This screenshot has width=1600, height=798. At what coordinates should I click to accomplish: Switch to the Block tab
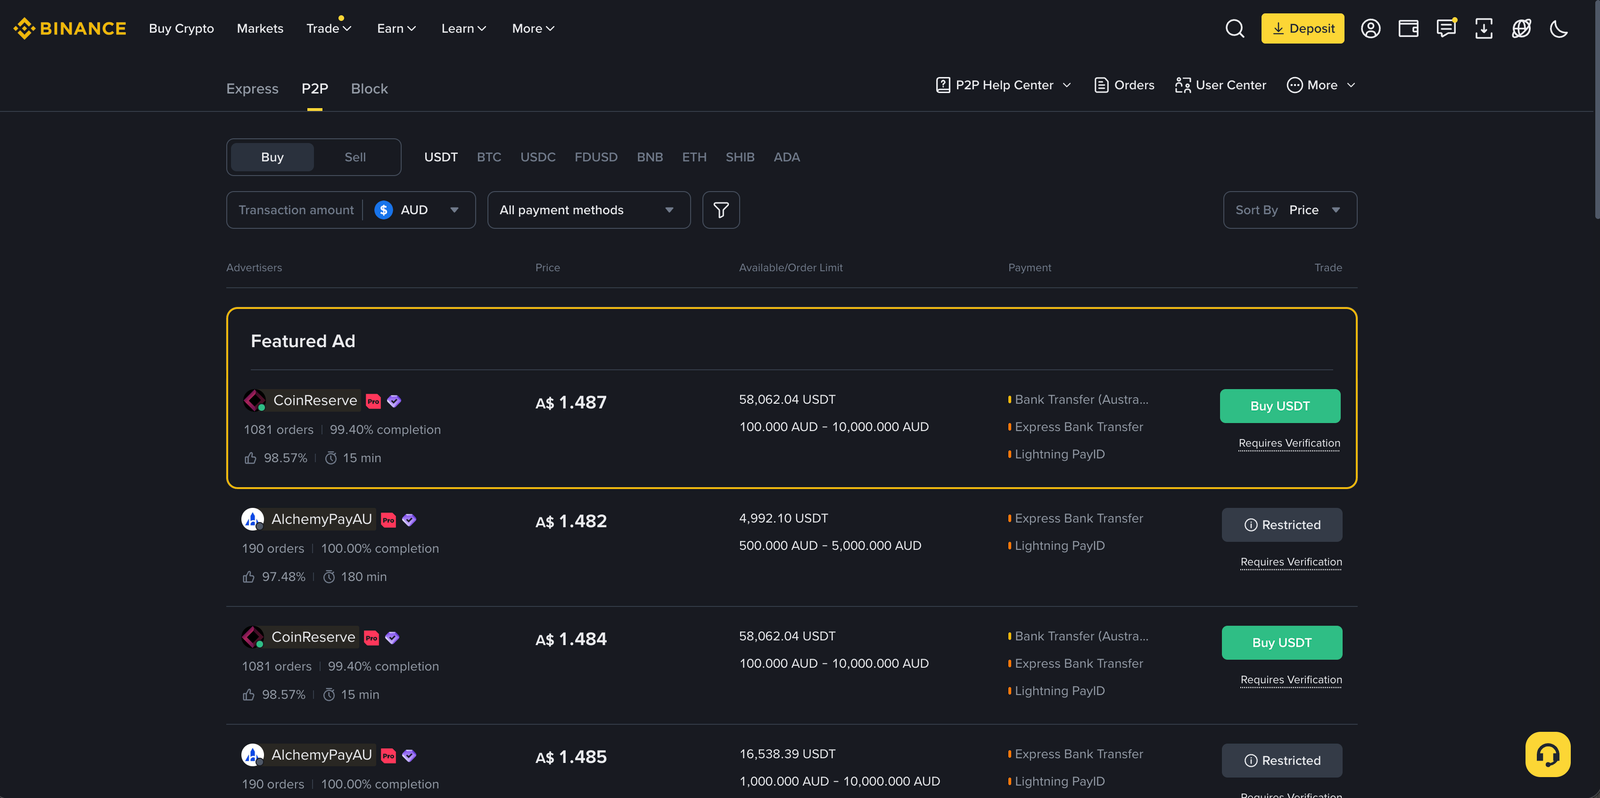tap(369, 89)
